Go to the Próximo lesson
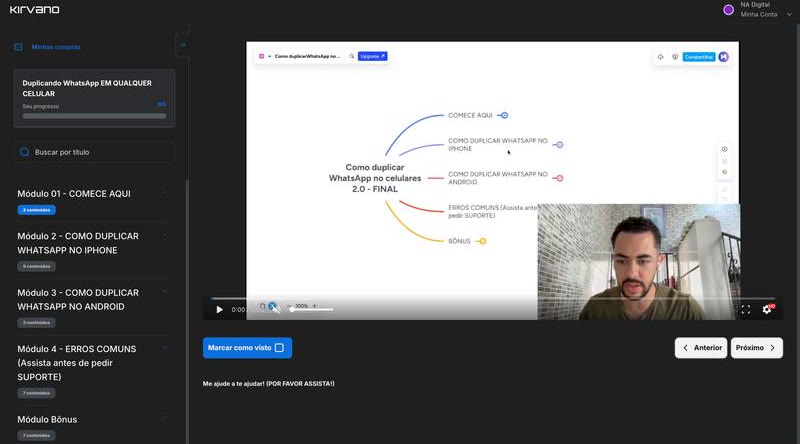This screenshot has height=444, width=800. pos(757,348)
